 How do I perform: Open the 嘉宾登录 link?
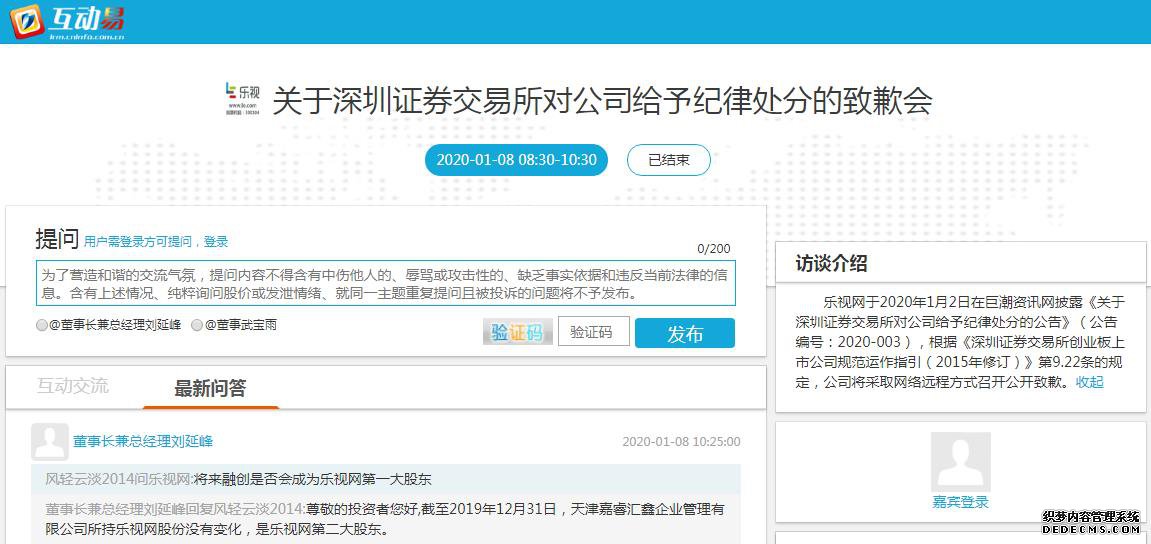[960, 502]
